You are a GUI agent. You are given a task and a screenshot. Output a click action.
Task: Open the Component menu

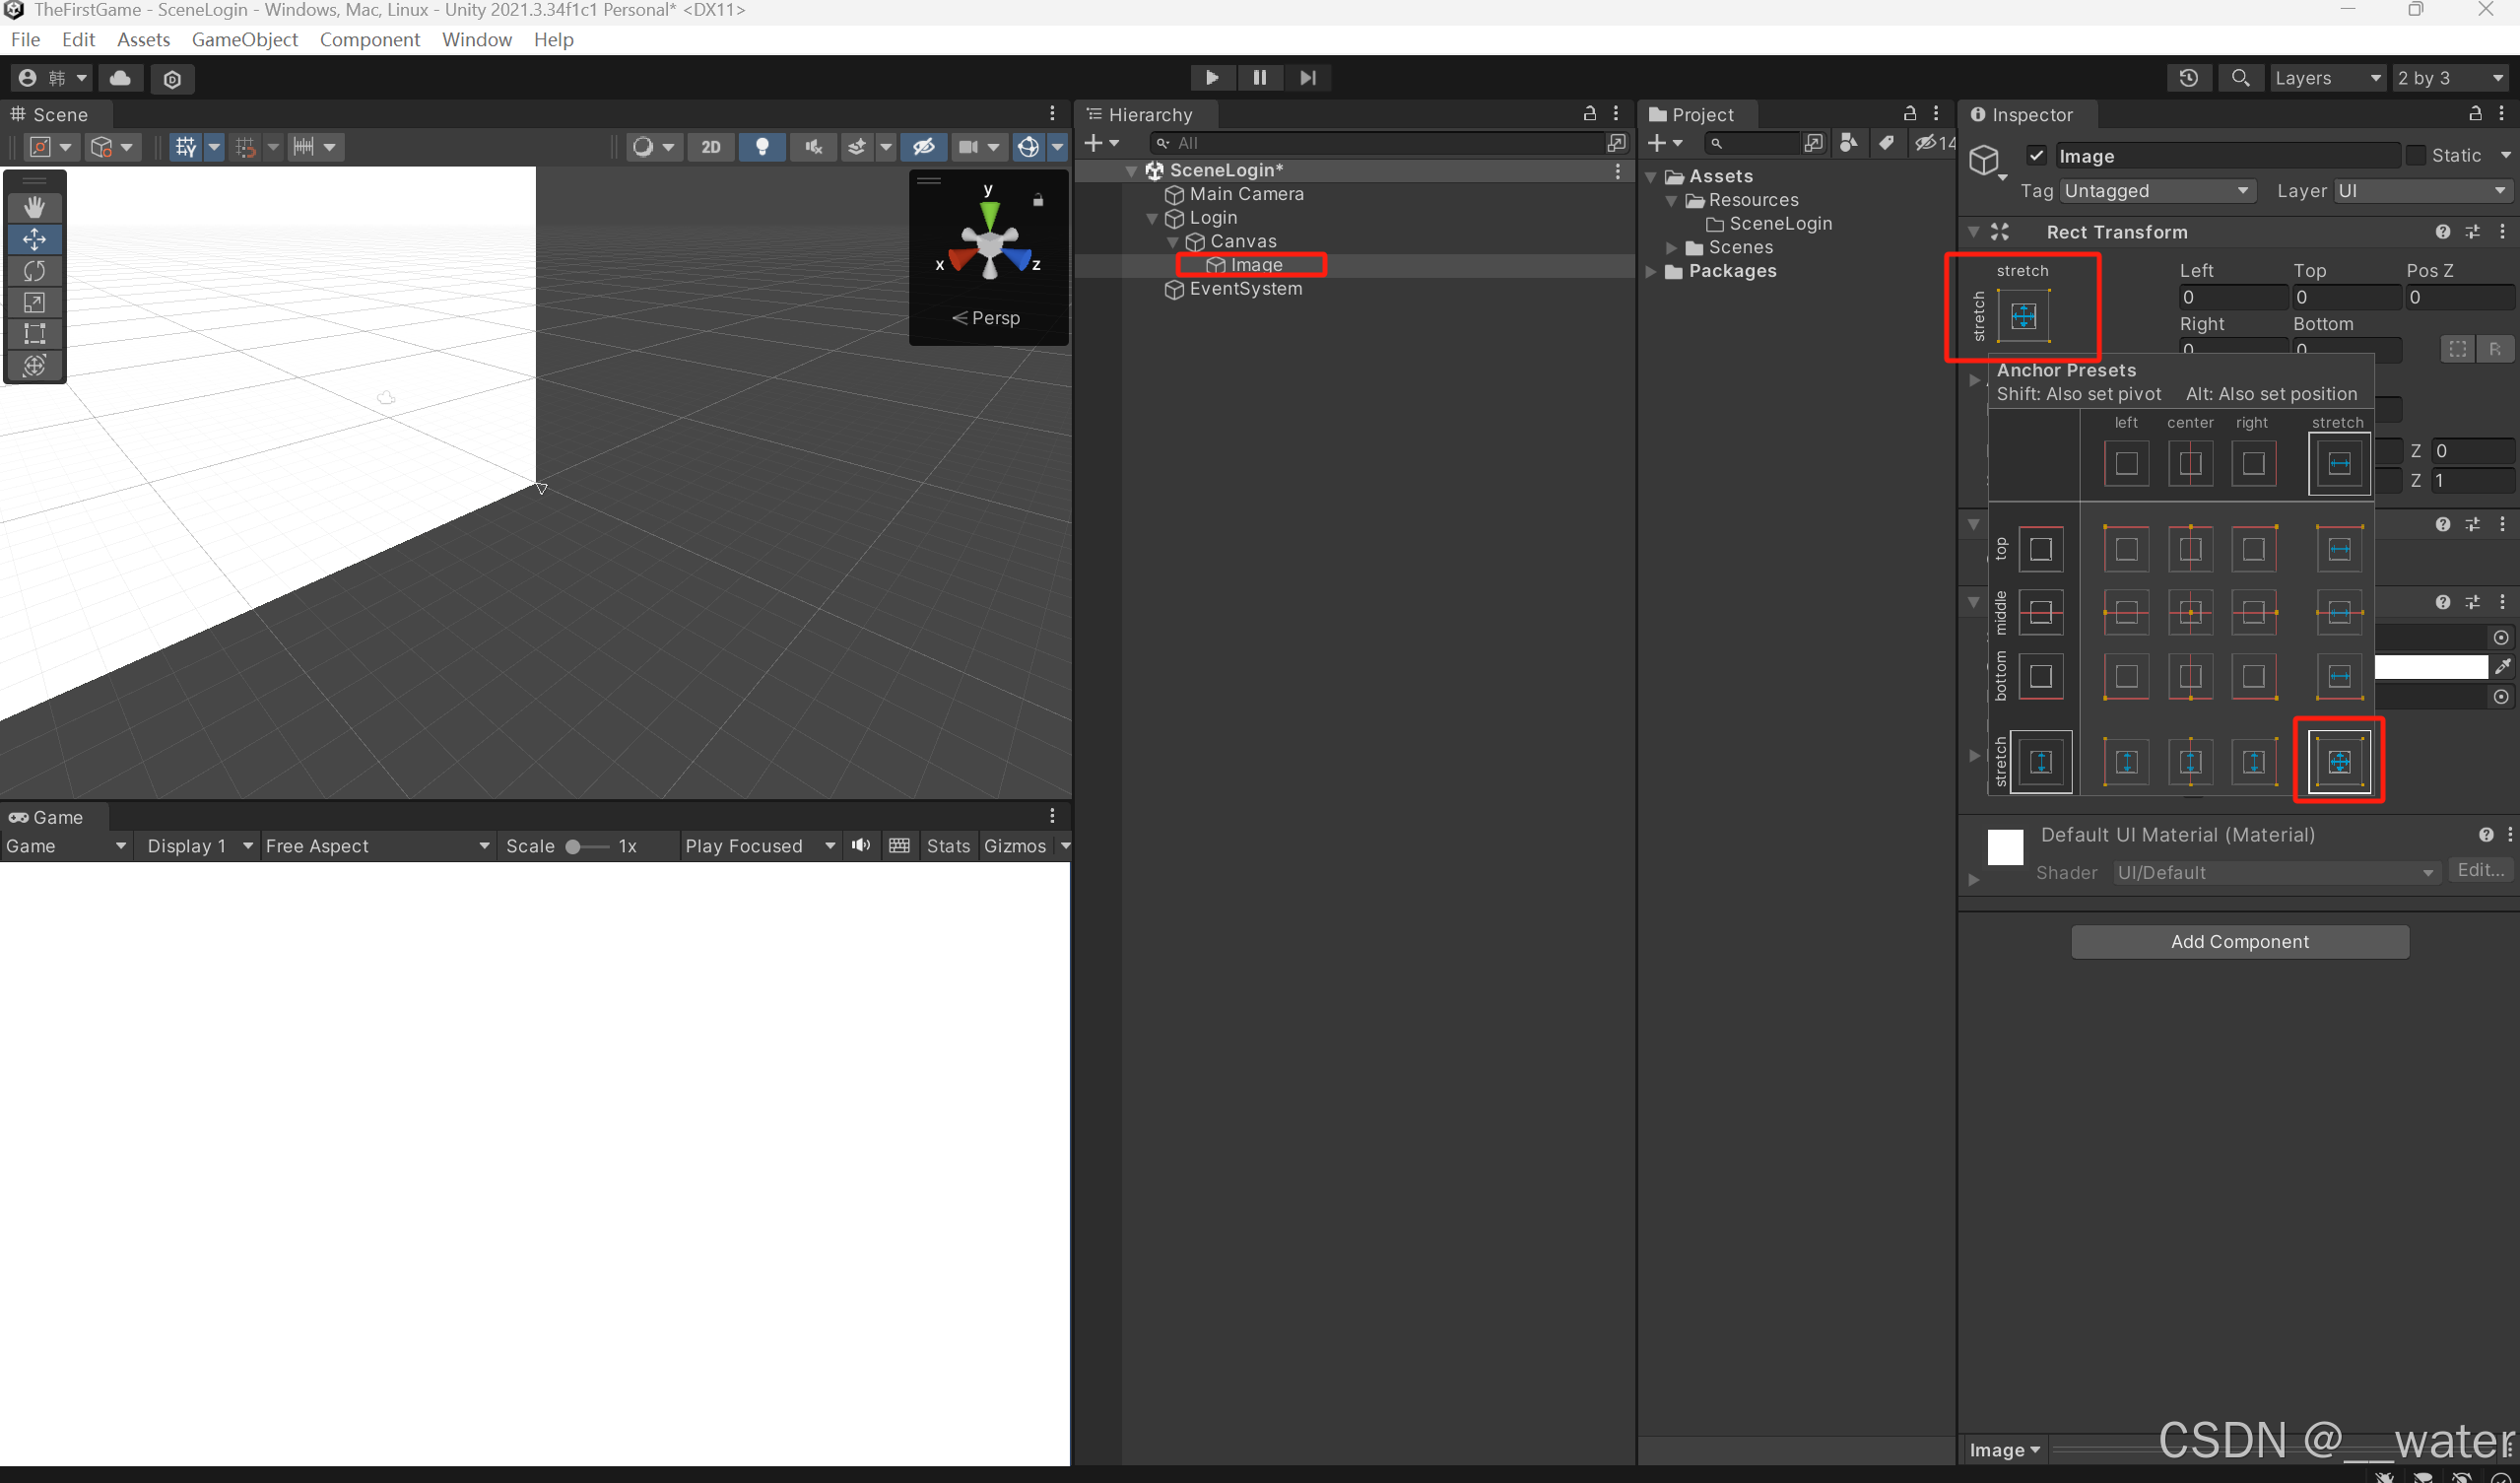[369, 40]
